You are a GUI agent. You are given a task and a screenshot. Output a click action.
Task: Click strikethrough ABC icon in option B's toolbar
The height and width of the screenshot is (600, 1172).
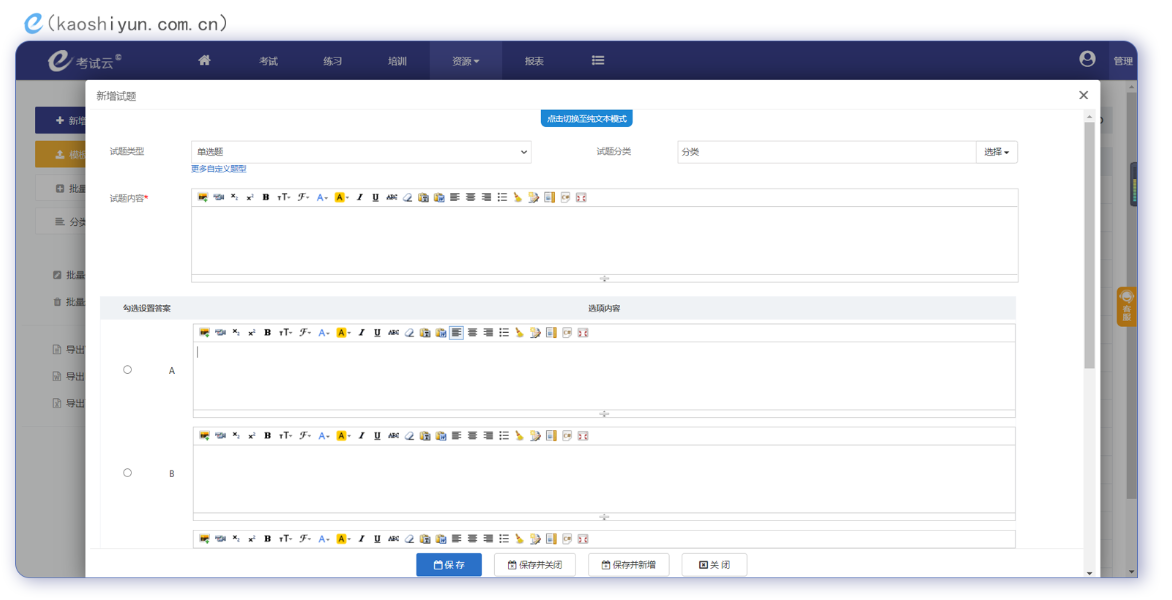393,436
